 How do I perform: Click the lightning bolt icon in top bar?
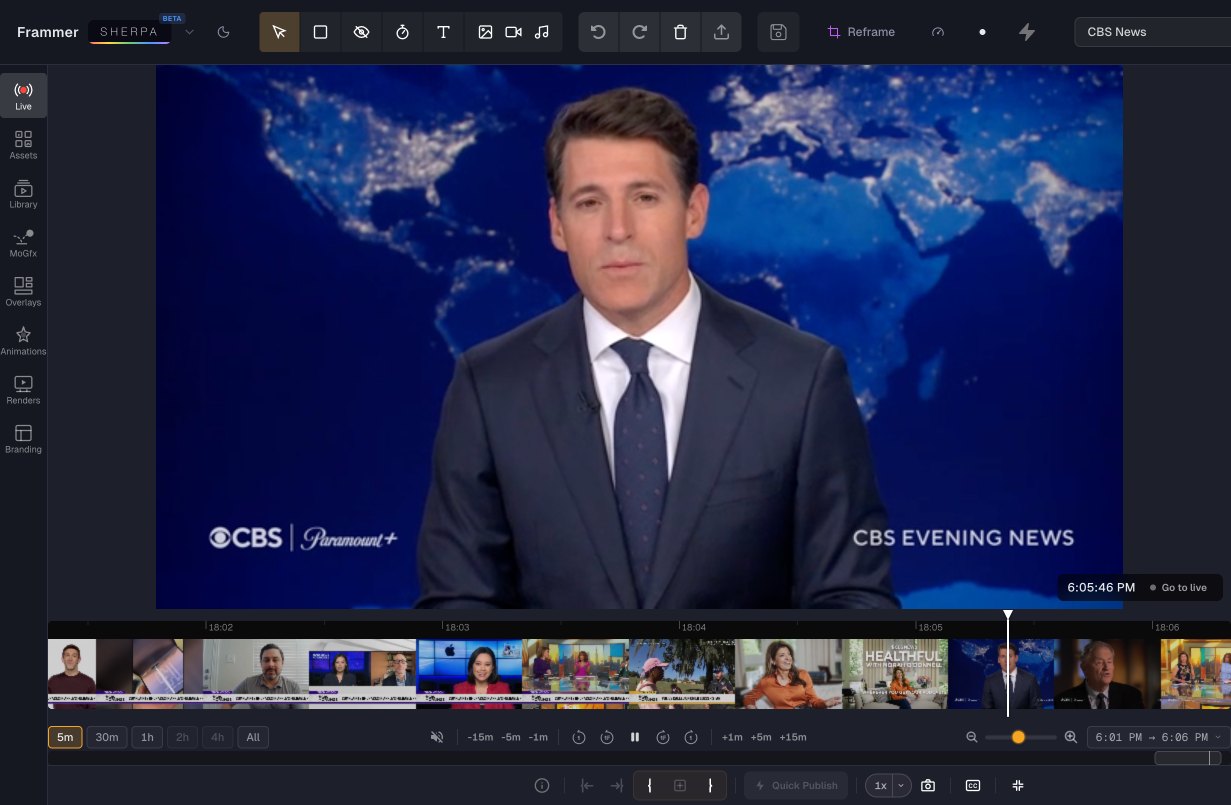(1026, 32)
